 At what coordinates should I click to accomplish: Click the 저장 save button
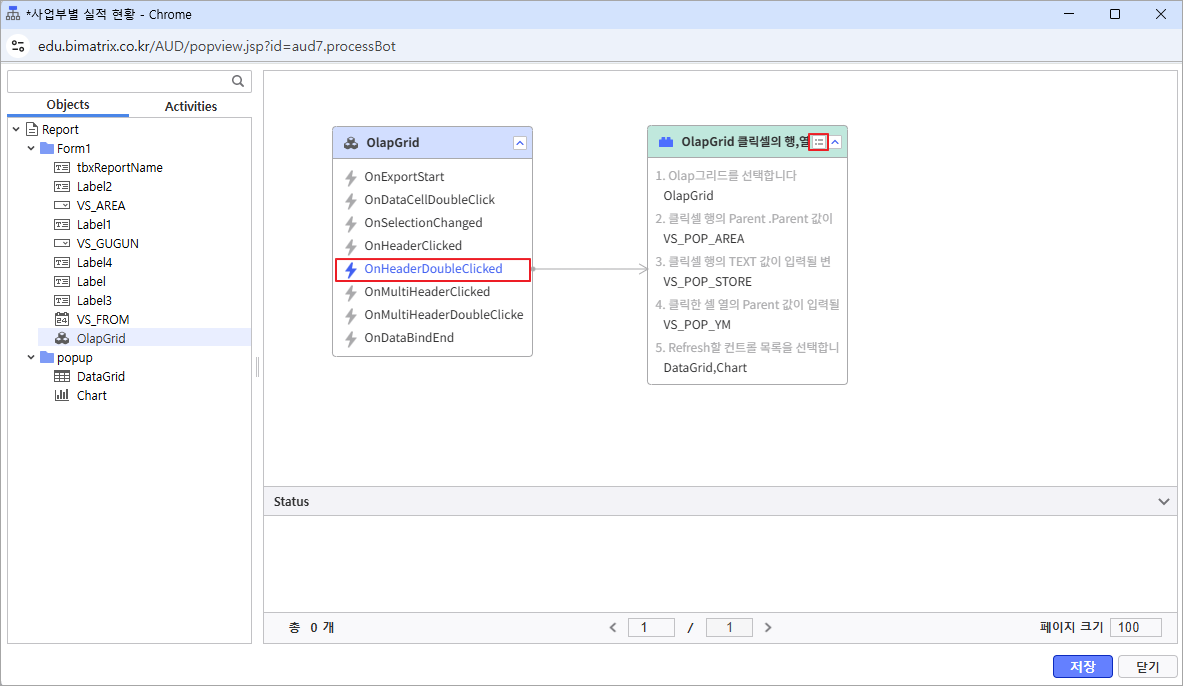[1082, 667]
